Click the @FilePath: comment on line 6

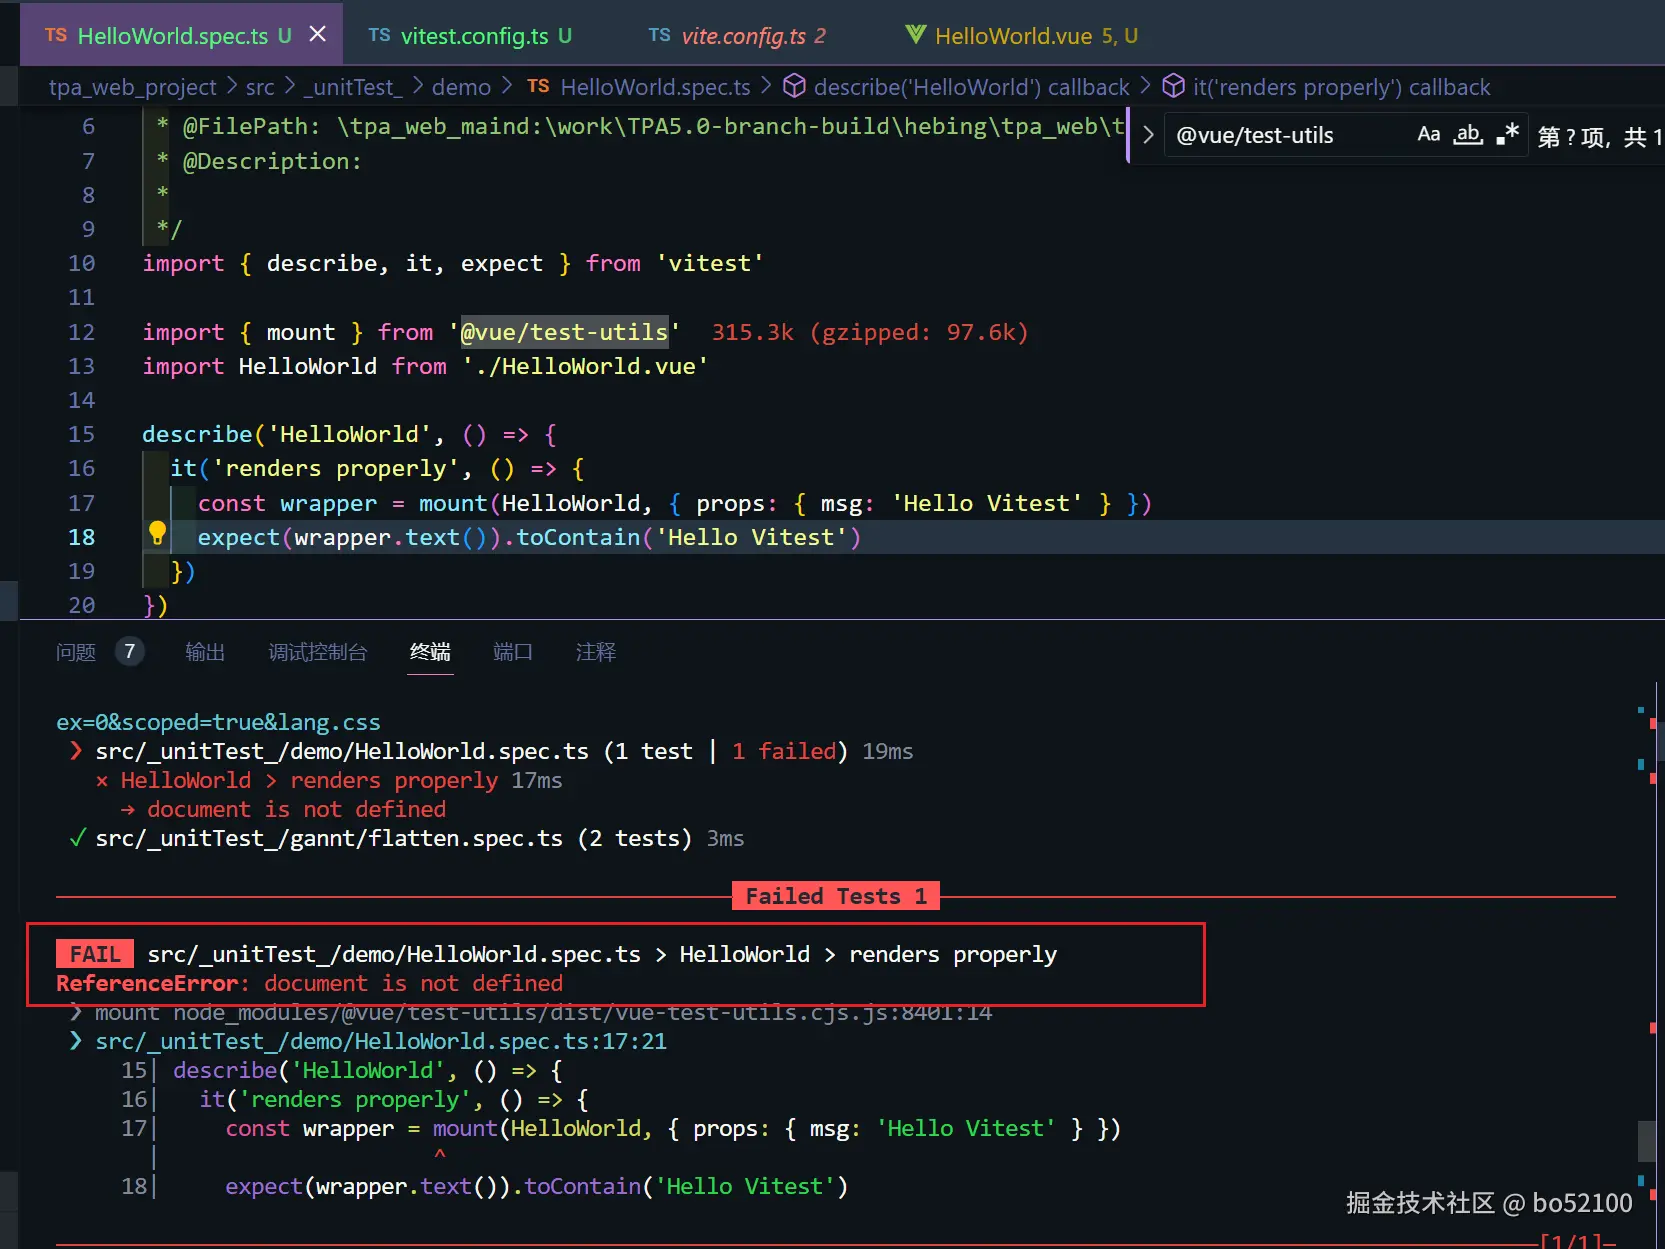[x=252, y=126]
